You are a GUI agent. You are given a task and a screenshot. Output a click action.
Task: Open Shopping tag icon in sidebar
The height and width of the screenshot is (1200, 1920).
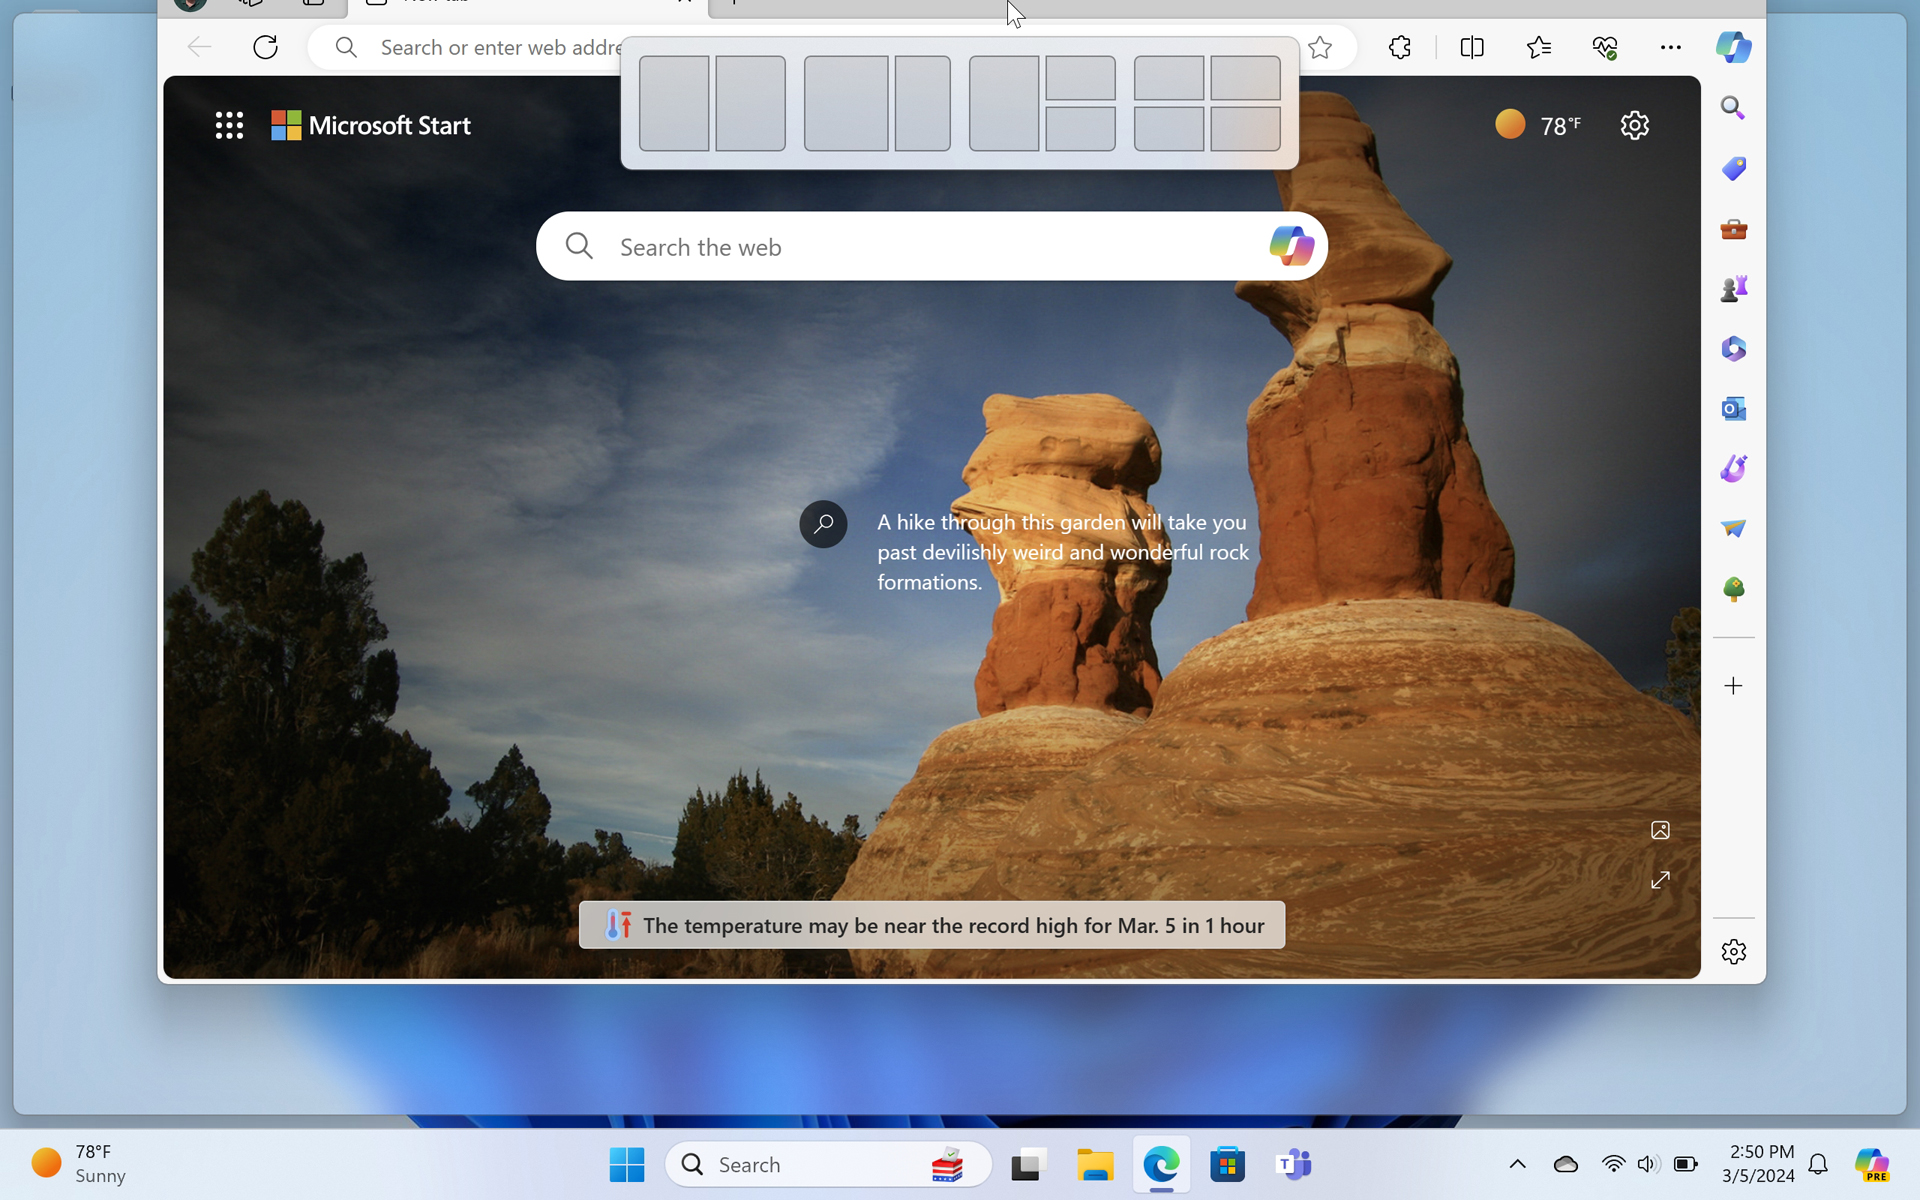tap(1732, 168)
